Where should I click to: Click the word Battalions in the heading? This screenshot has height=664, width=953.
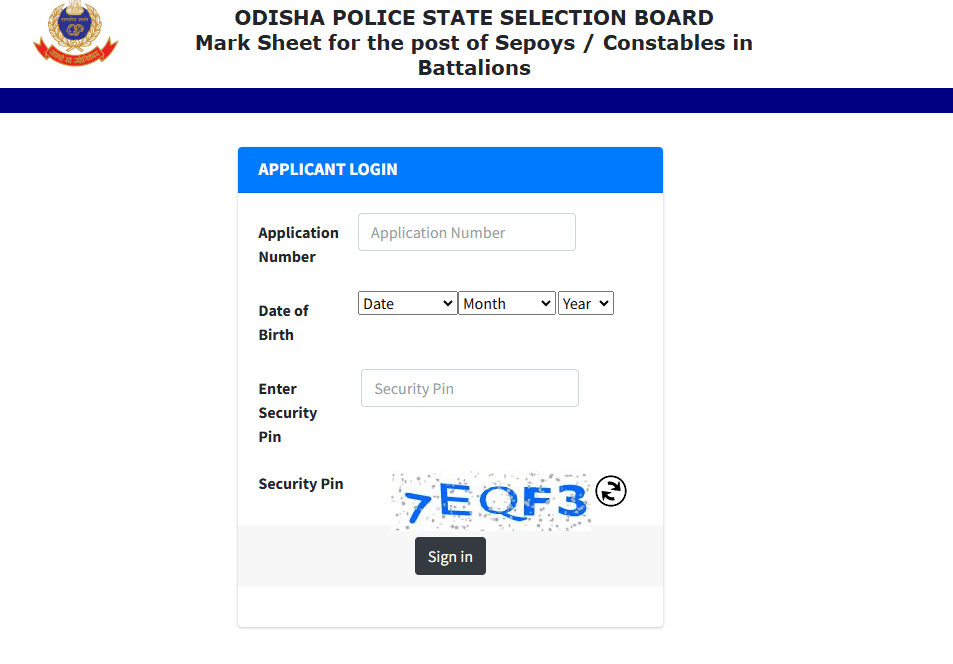(474, 68)
